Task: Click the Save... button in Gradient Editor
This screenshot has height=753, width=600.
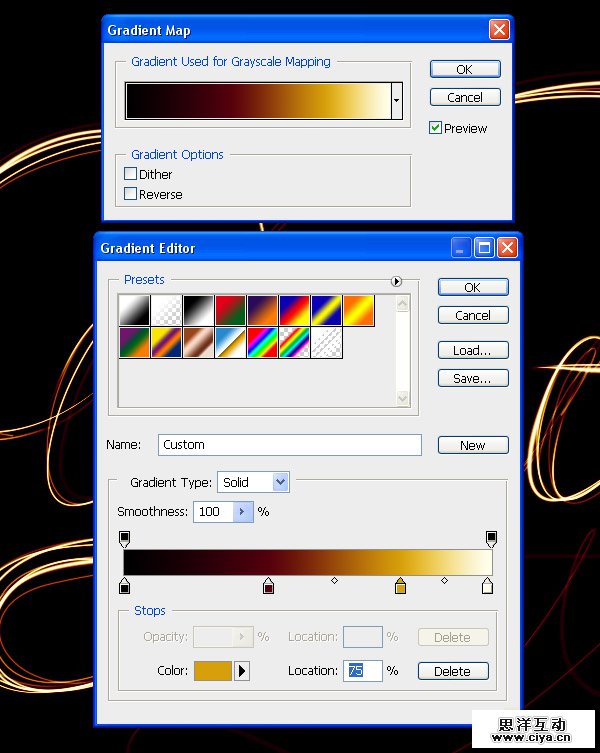Action: pos(473,378)
